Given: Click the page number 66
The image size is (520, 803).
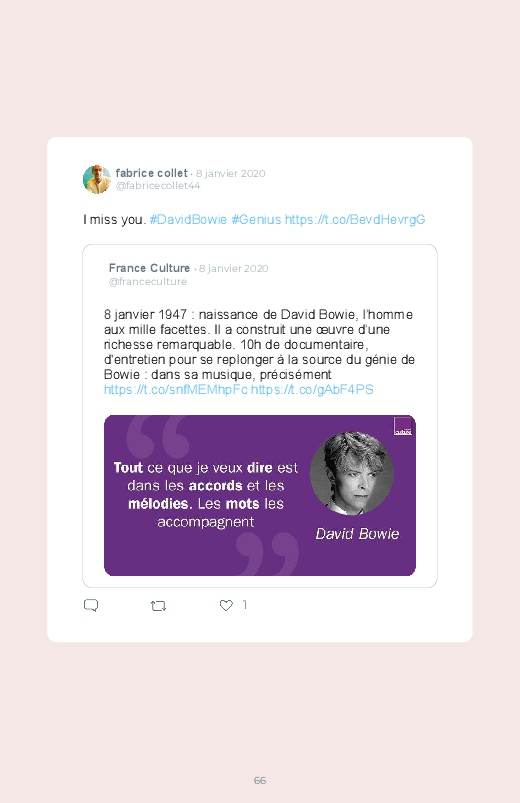Looking at the screenshot, I should 260,780.
